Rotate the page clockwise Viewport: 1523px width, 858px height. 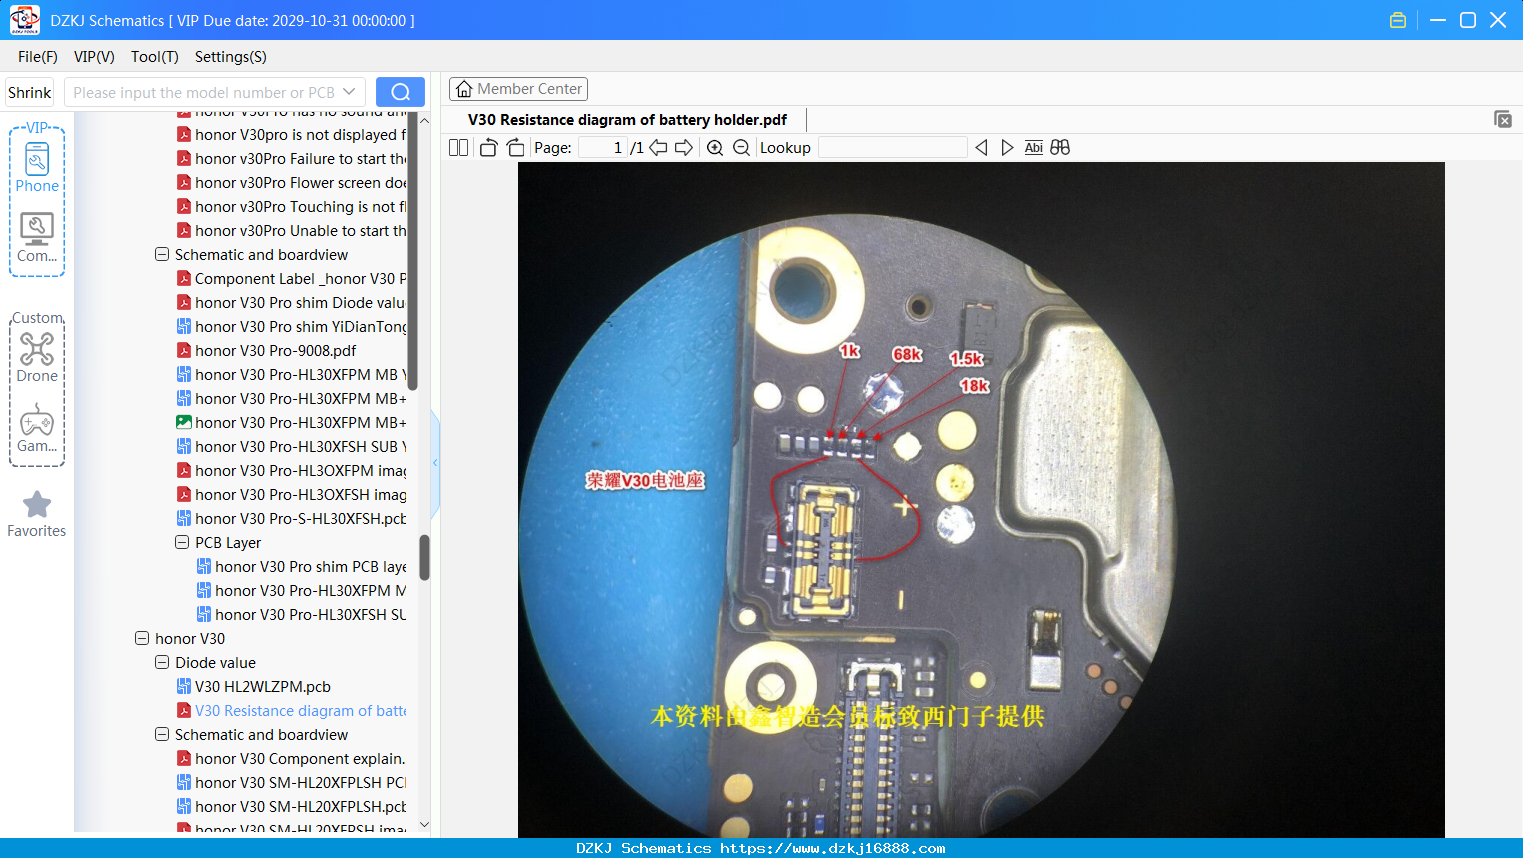pyautogui.click(x=515, y=148)
